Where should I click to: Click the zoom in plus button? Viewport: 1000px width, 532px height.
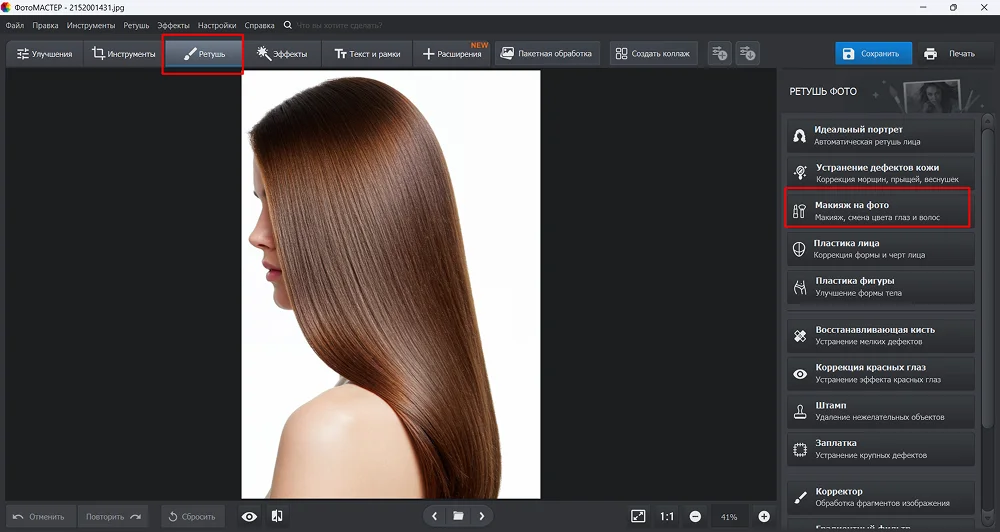[x=764, y=517]
